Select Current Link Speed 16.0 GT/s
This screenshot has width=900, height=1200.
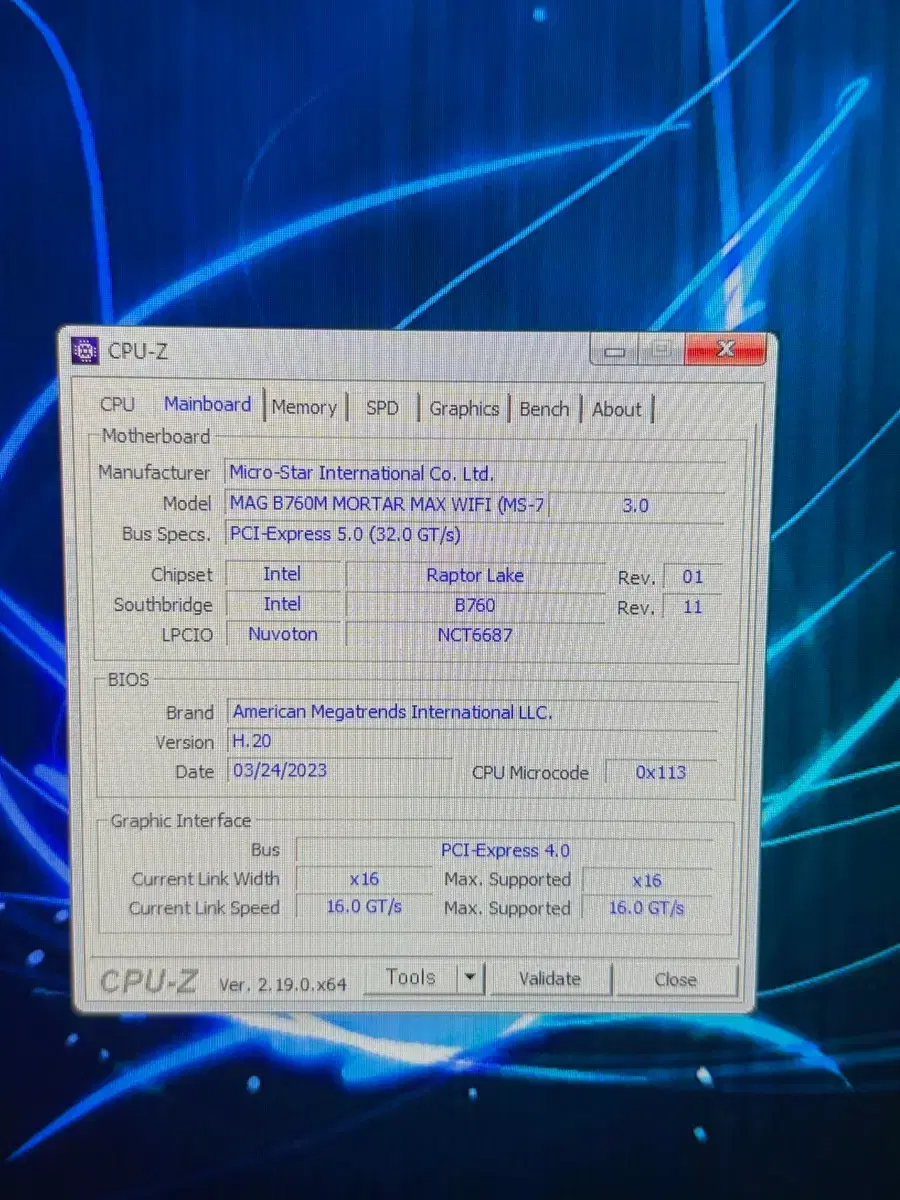coord(364,907)
